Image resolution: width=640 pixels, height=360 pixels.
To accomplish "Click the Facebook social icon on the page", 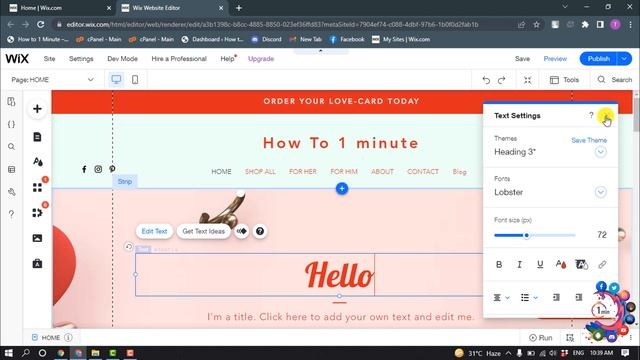I will [x=84, y=169].
